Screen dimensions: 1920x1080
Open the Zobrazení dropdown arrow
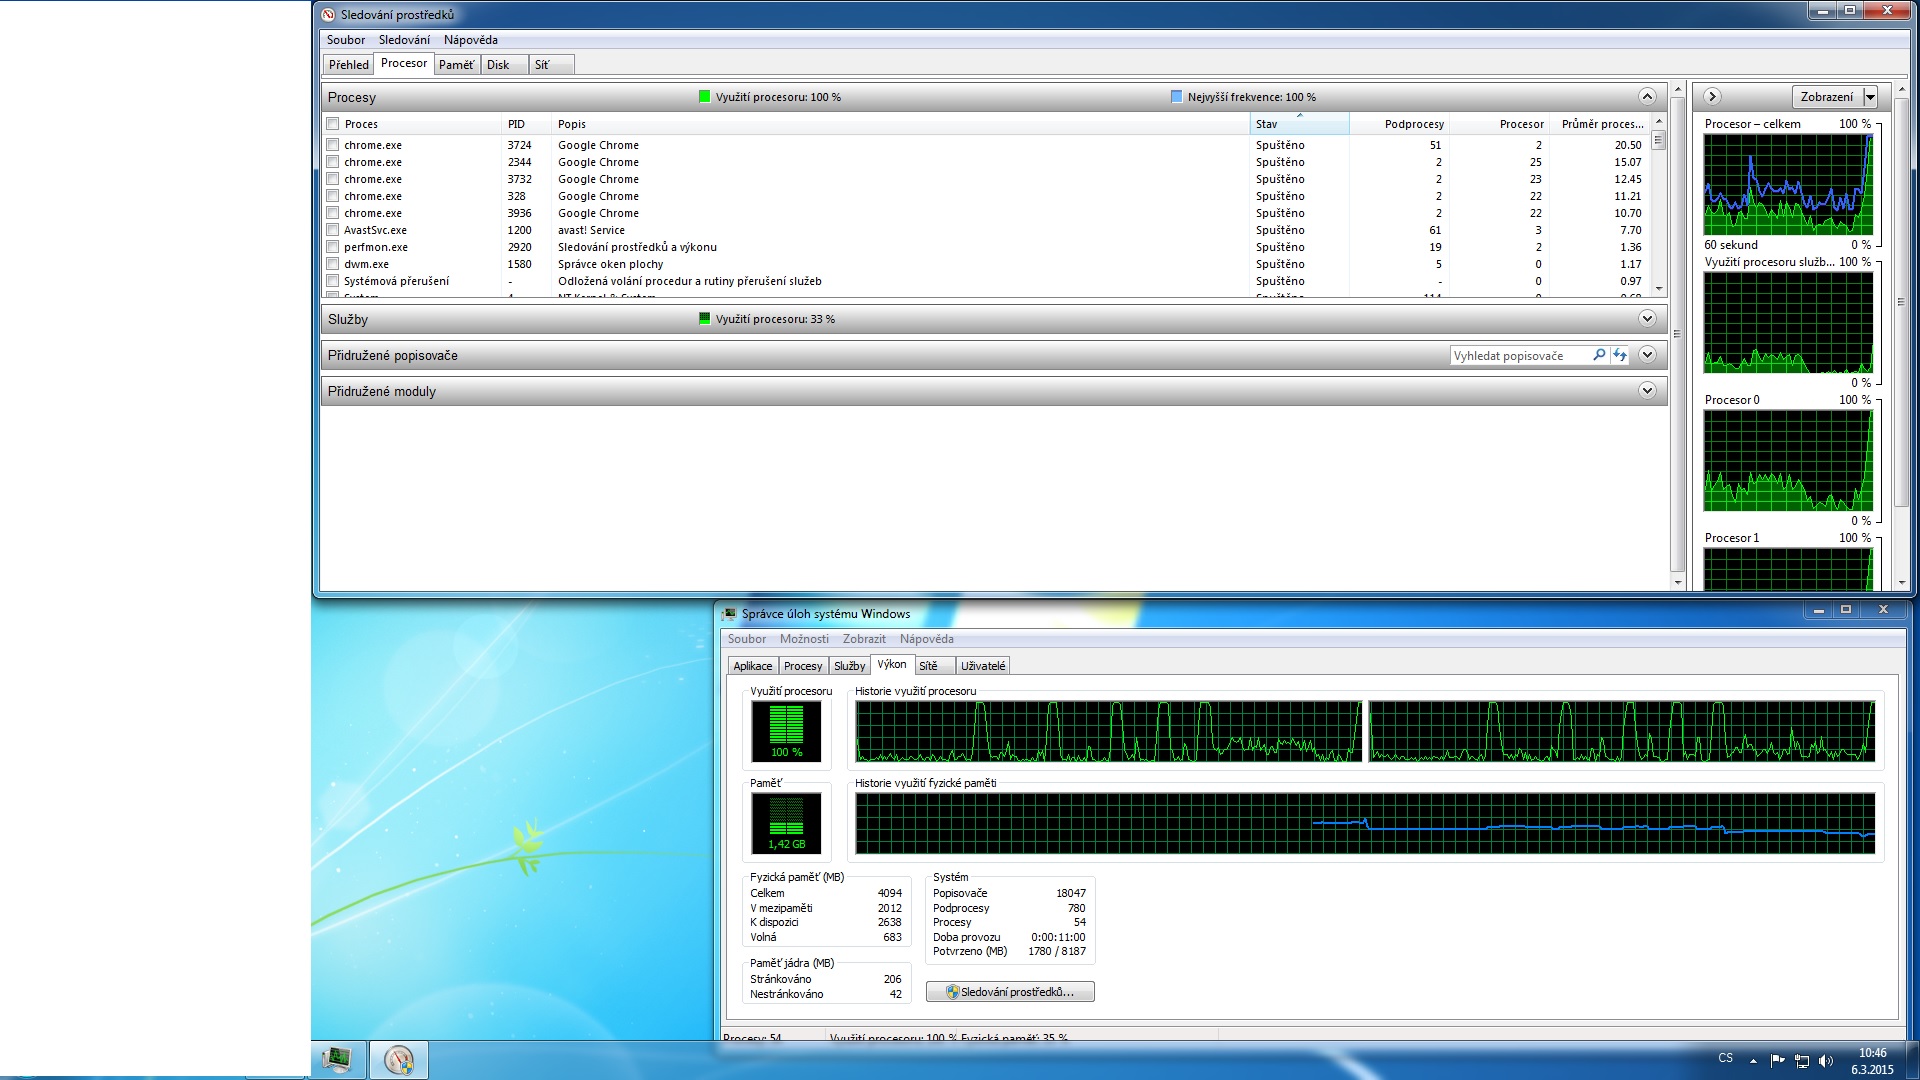[1870, 97]
